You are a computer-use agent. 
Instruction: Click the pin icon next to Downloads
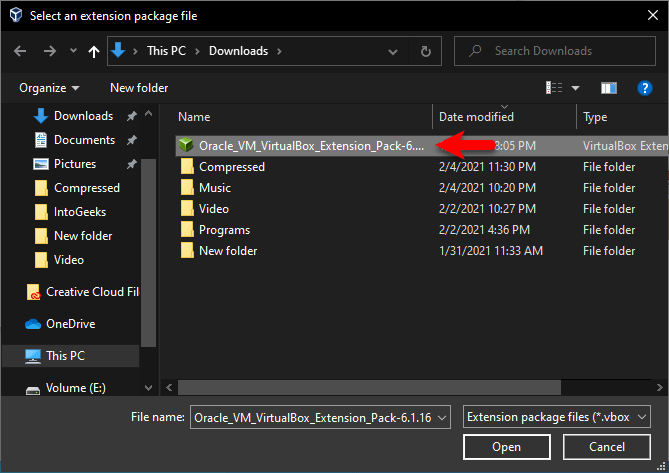click(x=132, y=116)
